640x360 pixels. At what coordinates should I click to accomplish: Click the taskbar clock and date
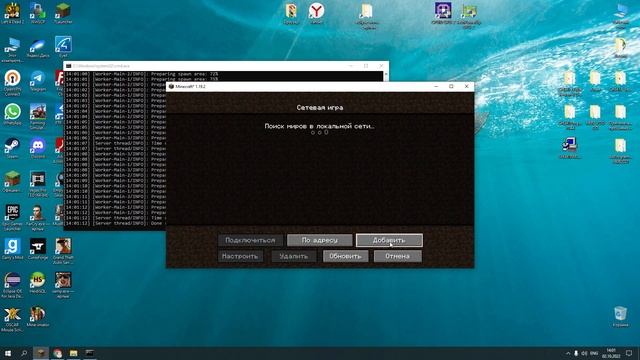pos(611,353)
